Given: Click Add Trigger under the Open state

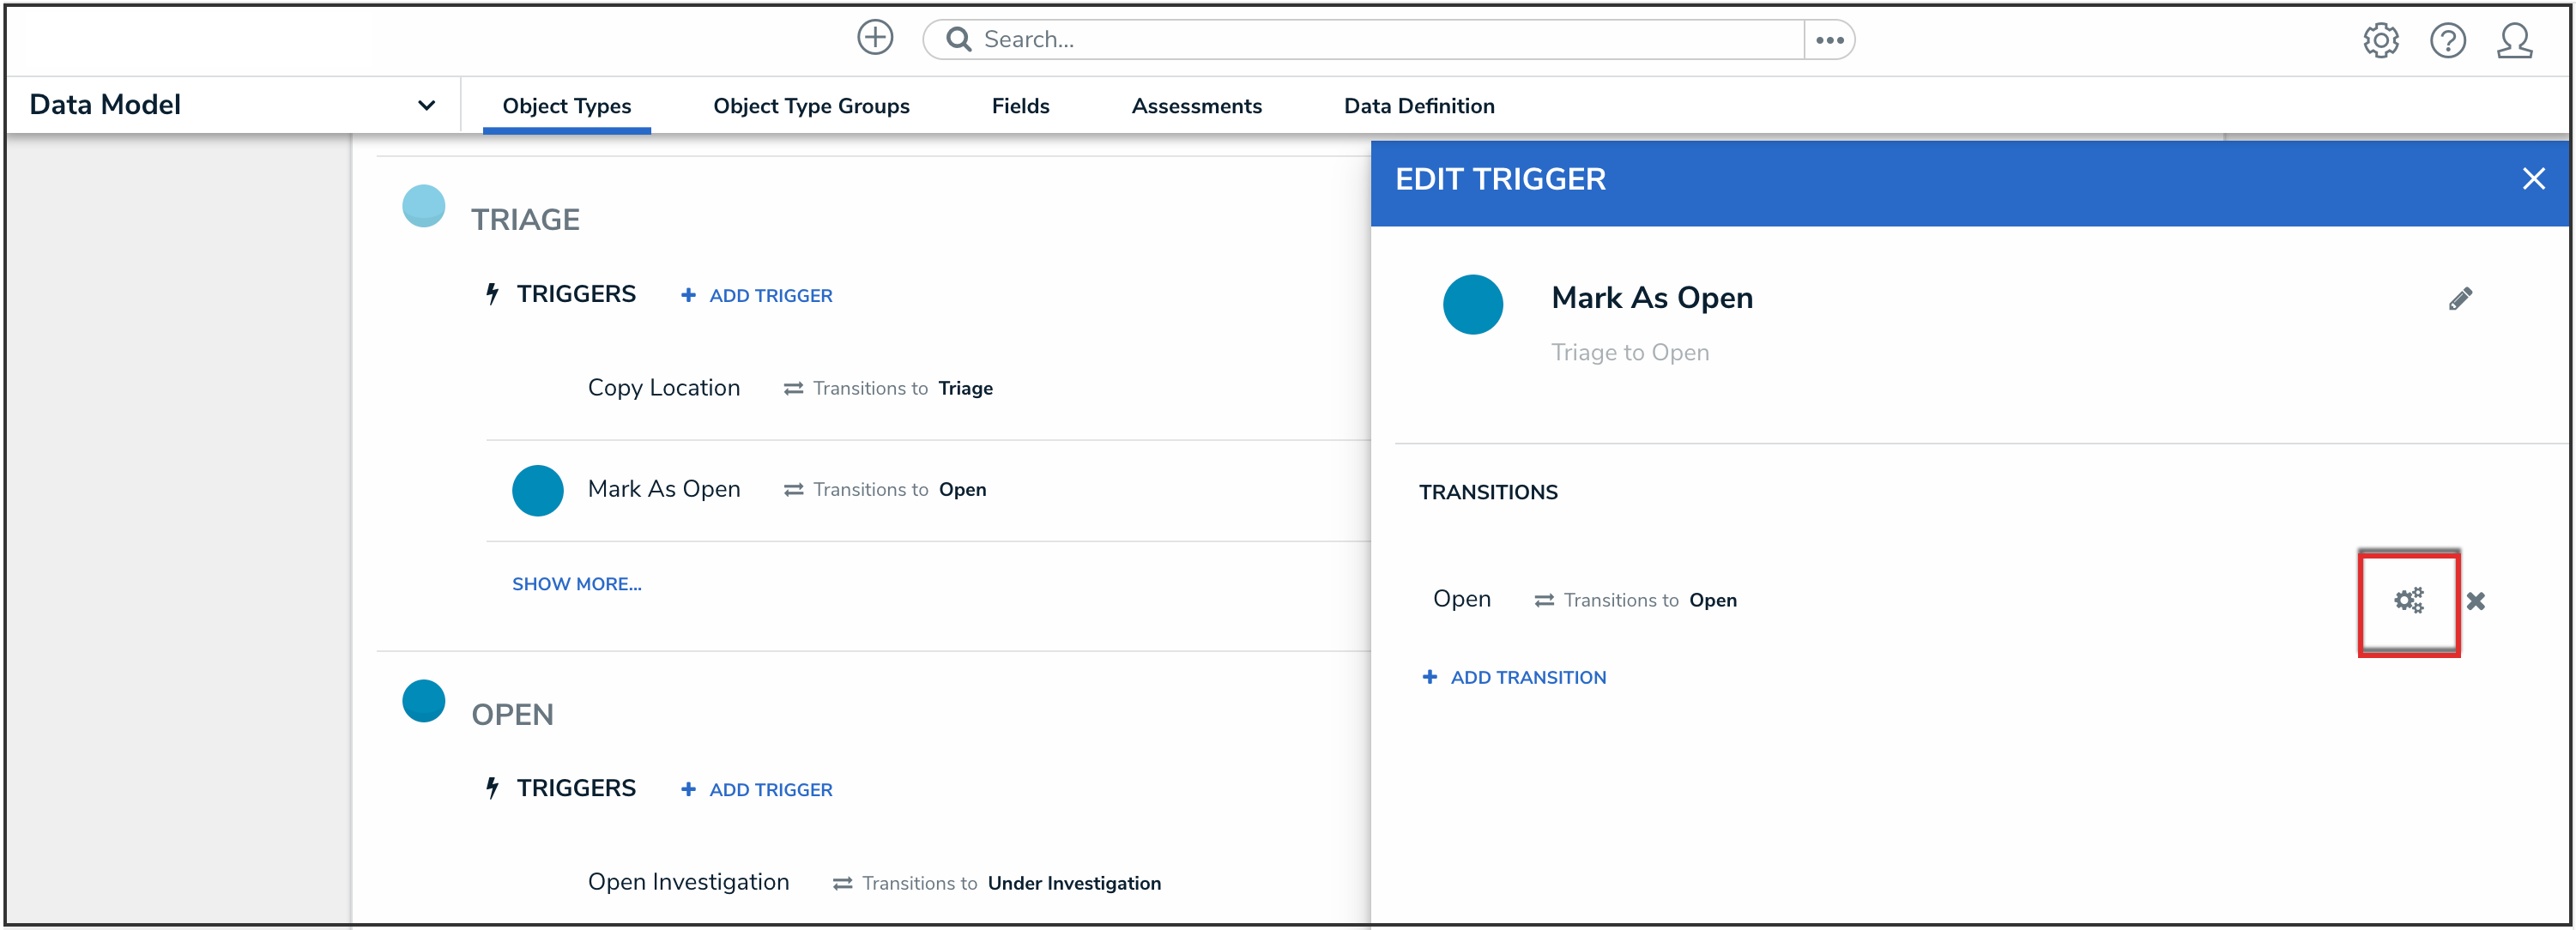Looking at the screenshot, I should 757,790.
